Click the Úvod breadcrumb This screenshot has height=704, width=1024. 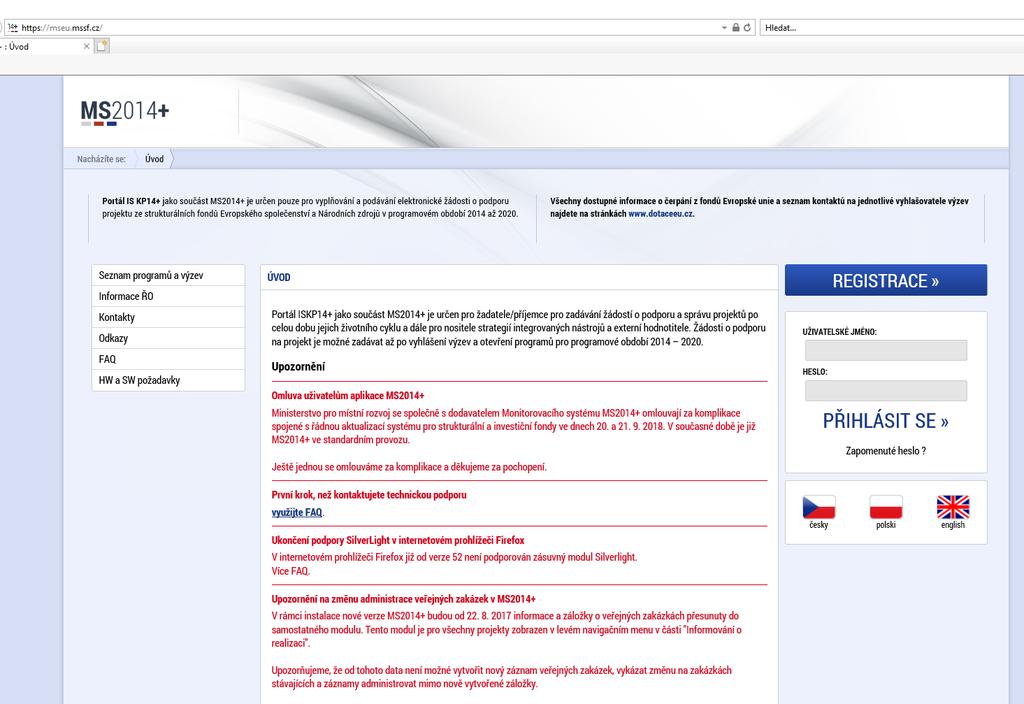pyautogui.click(x=154, y=159)
